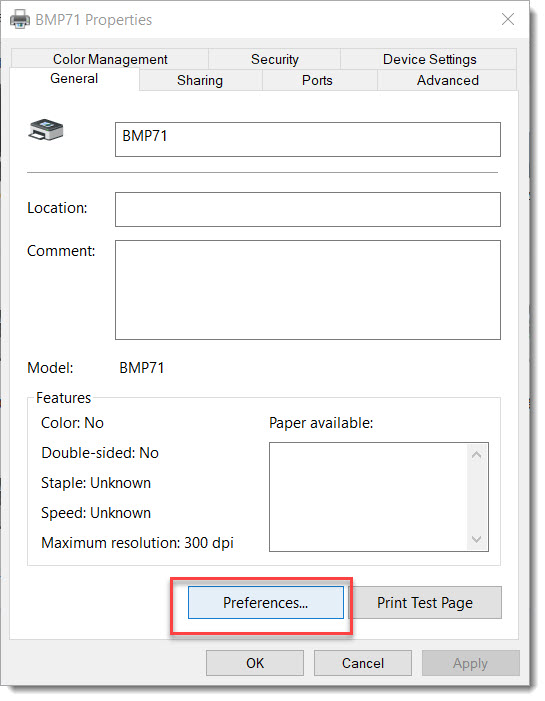Click the Paper available list down arrow
The width and height of the screenshot is (545, 701).
click(x=477, y=539)
